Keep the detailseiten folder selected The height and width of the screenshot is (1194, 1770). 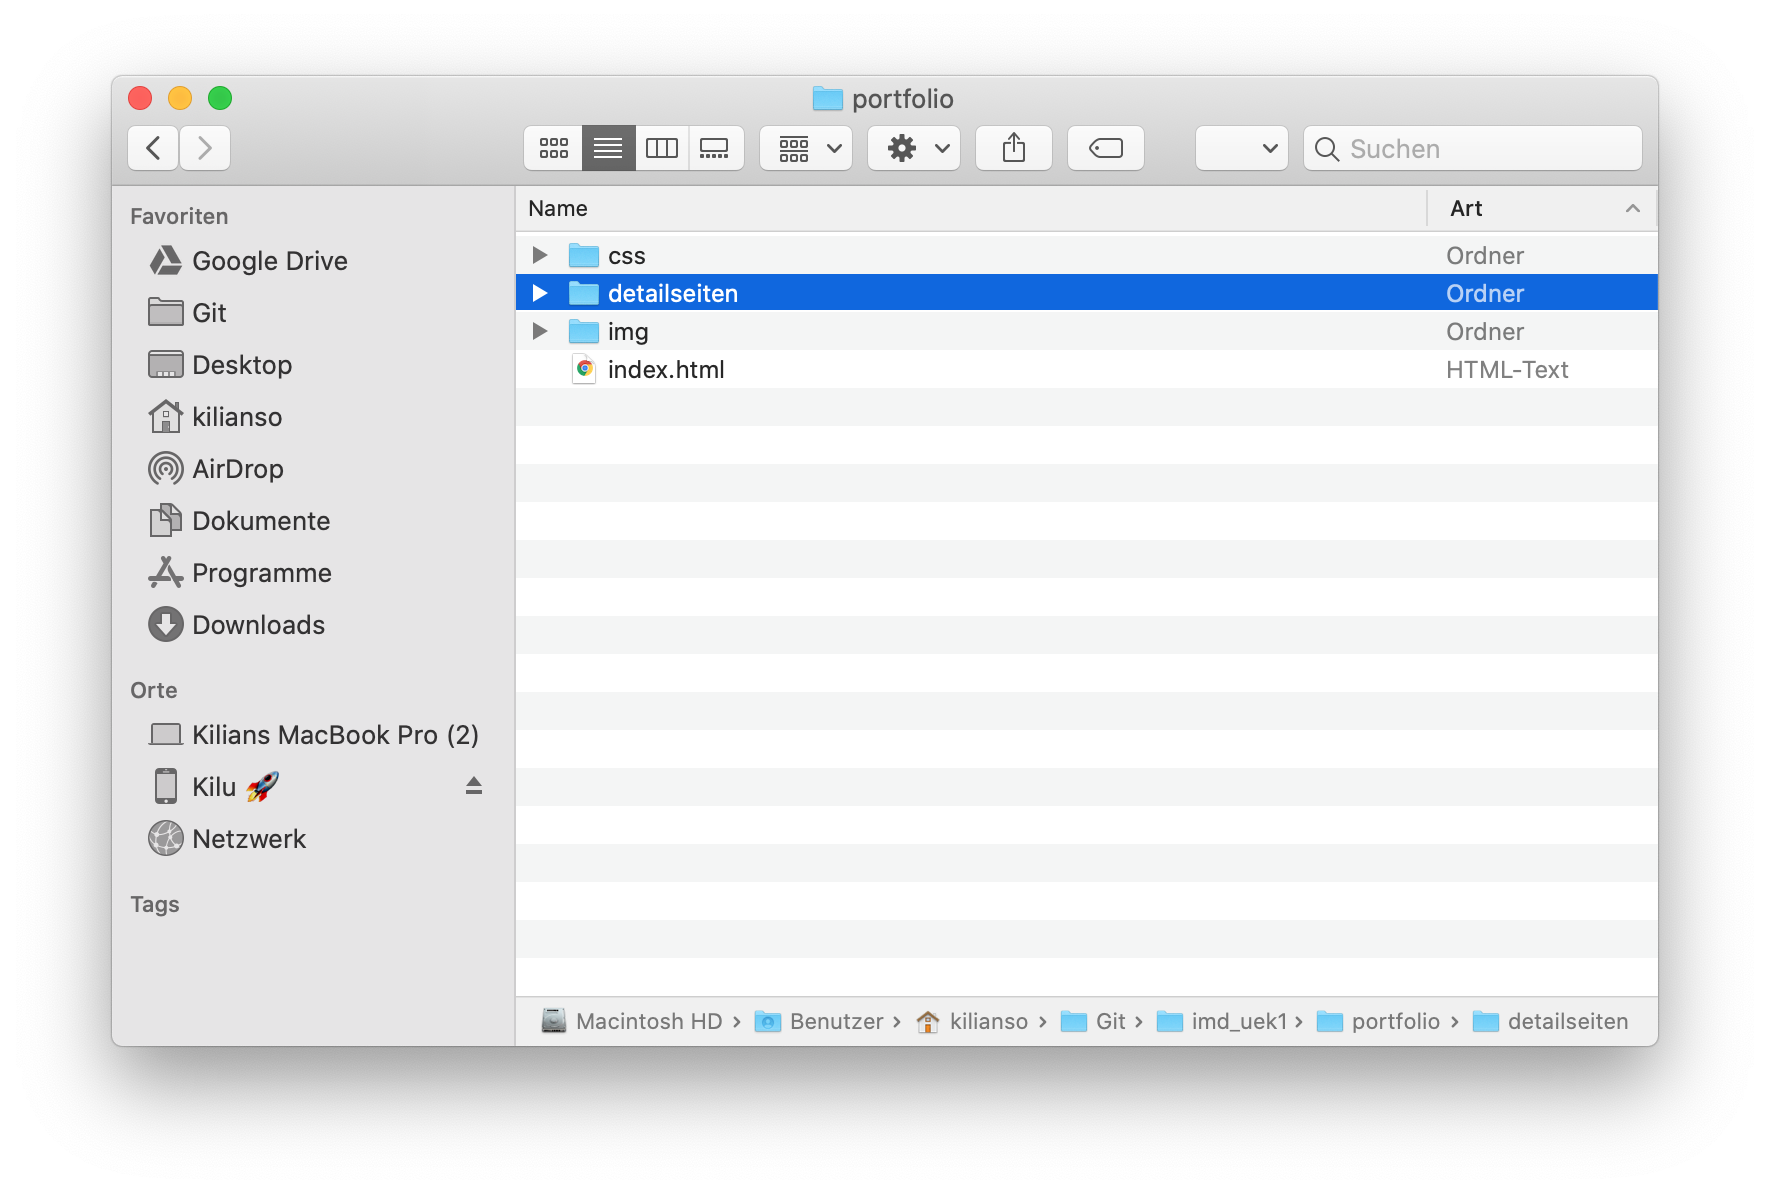point(673,292)
